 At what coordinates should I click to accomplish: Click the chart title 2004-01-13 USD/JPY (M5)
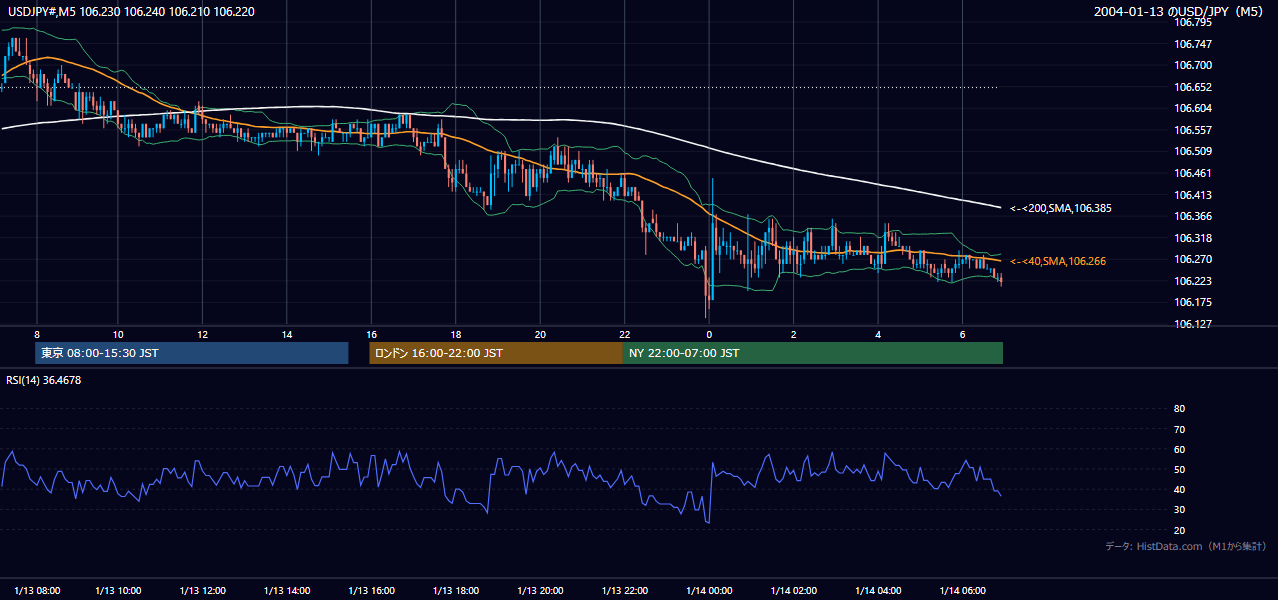(x=1181, y=12)
